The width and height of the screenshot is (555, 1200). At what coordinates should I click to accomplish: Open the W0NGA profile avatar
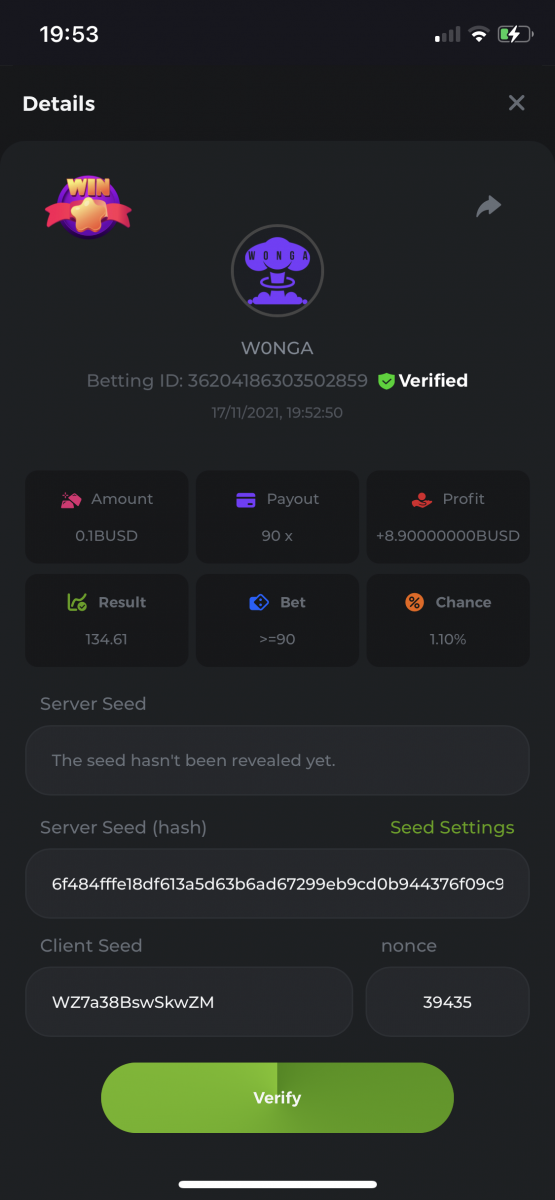(x=277, y=270)
